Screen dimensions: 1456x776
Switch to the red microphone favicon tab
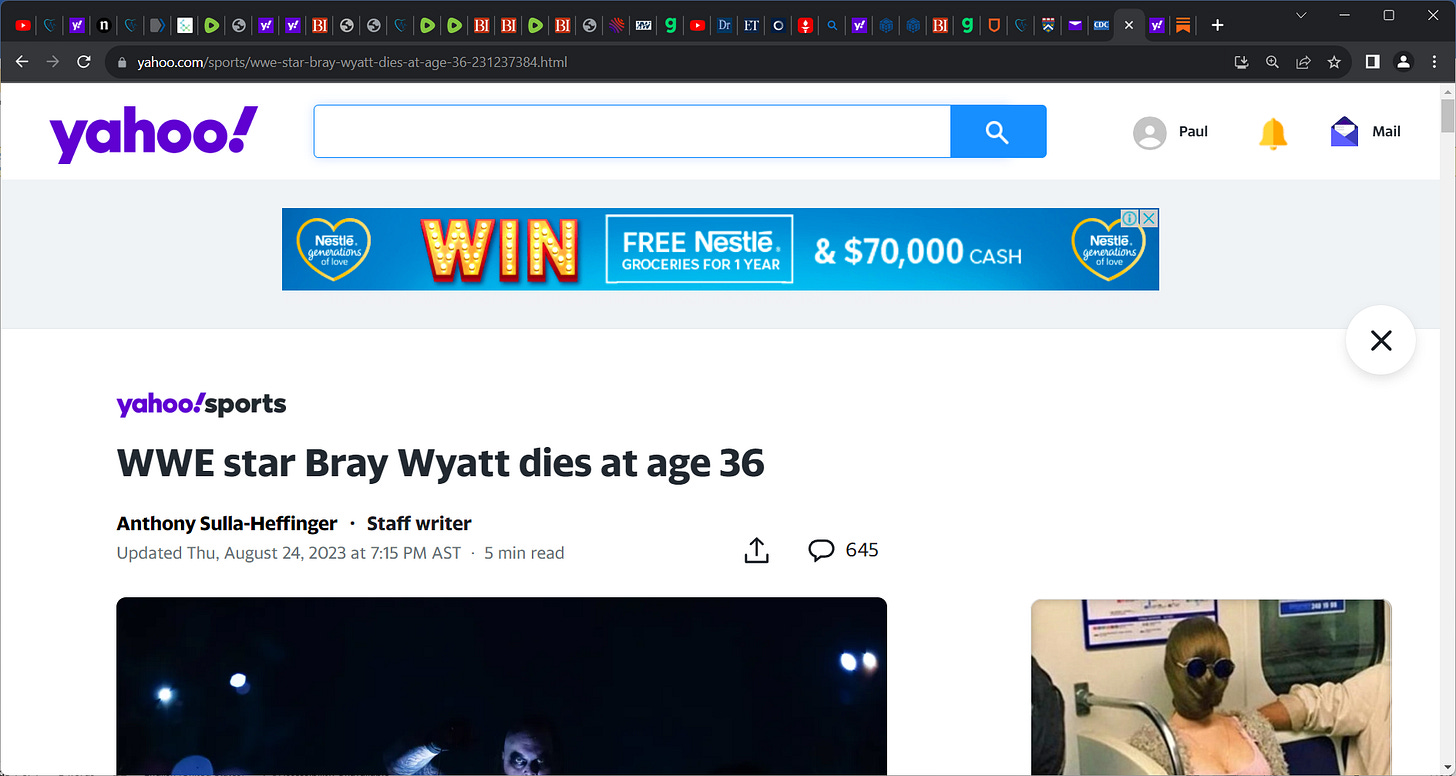[805, 25]
